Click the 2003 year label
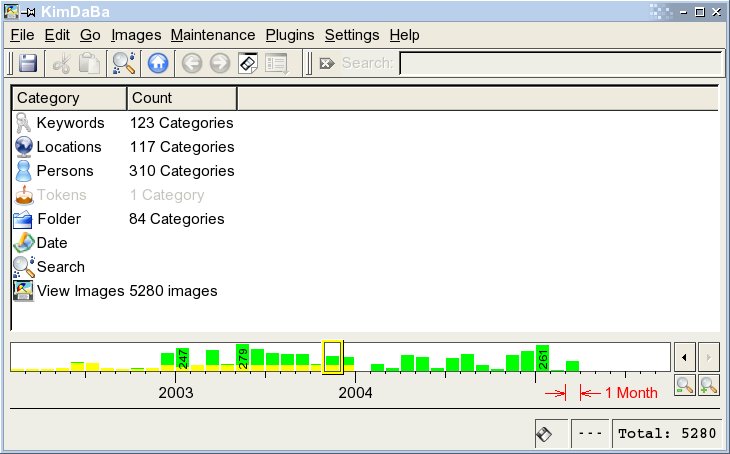 point(176,393)
